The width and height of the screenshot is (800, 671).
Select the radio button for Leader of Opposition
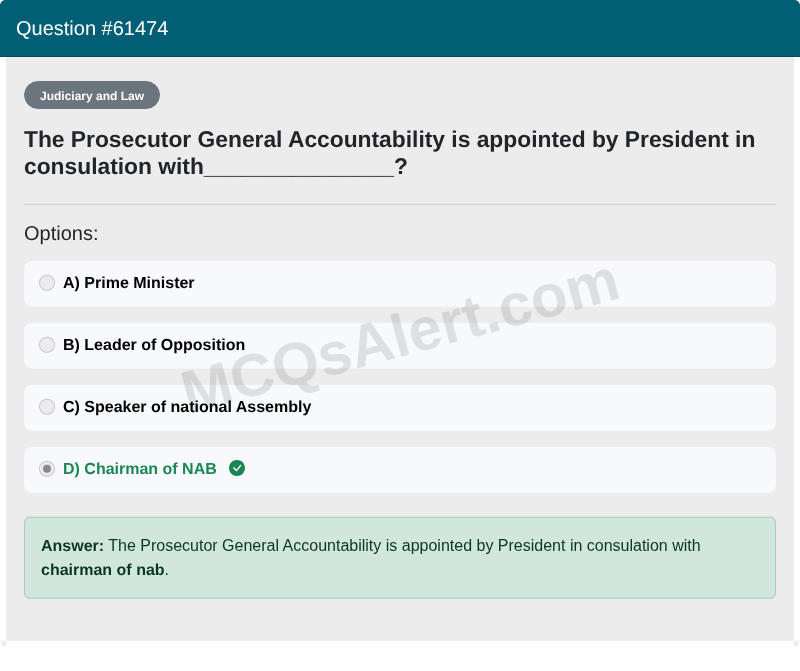(47, 345)
